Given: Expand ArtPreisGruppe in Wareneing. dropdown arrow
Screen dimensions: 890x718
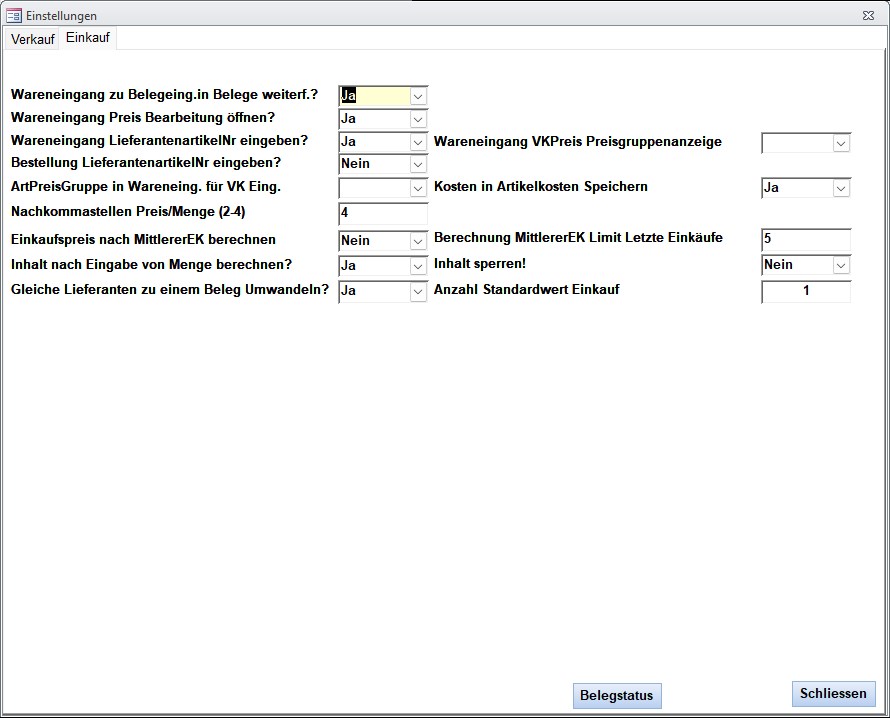Looking at the screenshot, I should point(419,188).
